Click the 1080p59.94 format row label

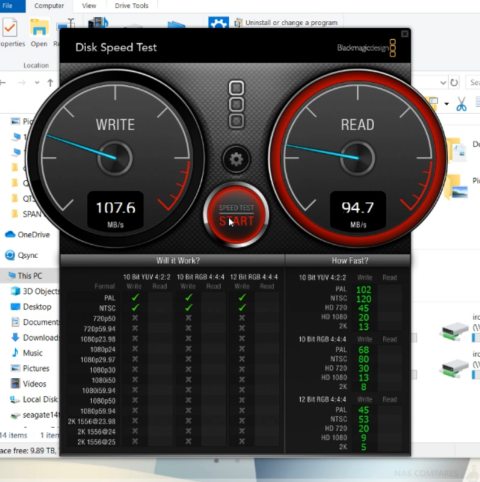pyautogui.click(x=98, y=411)
